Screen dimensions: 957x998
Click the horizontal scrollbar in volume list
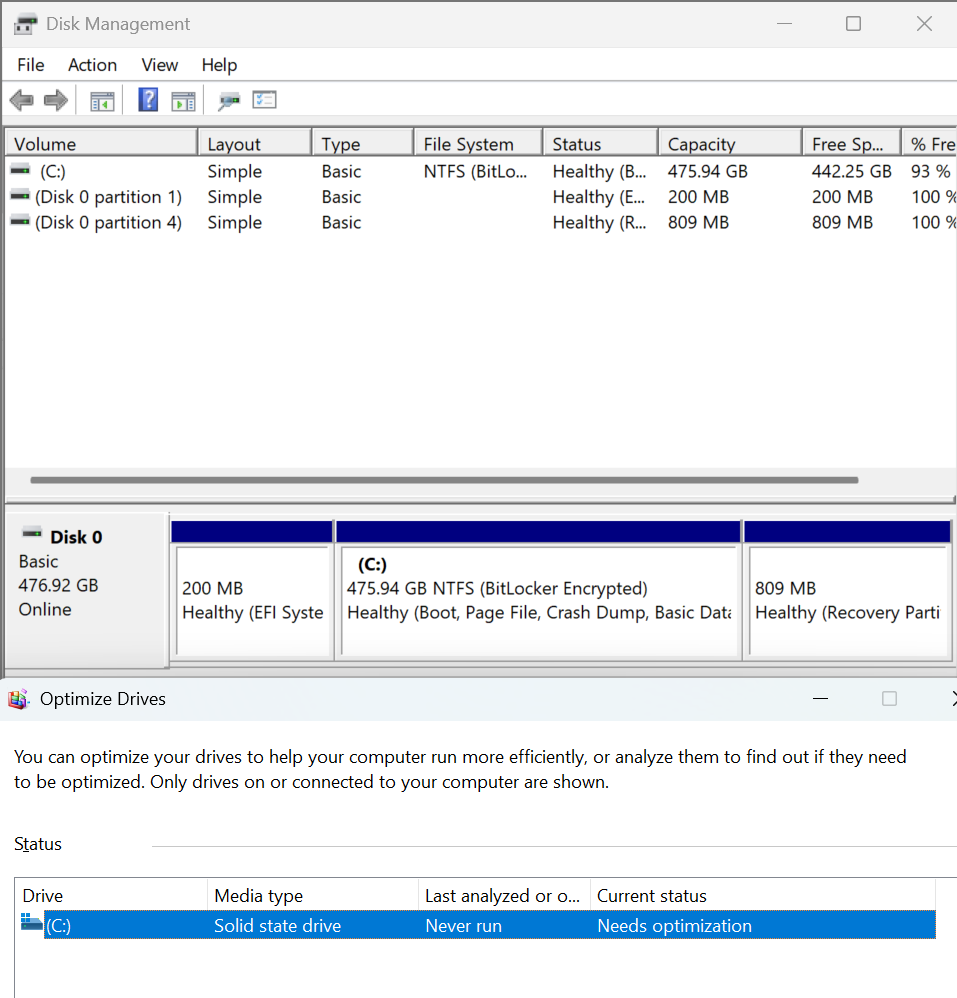pyautogui.click(x=444, y=480)
